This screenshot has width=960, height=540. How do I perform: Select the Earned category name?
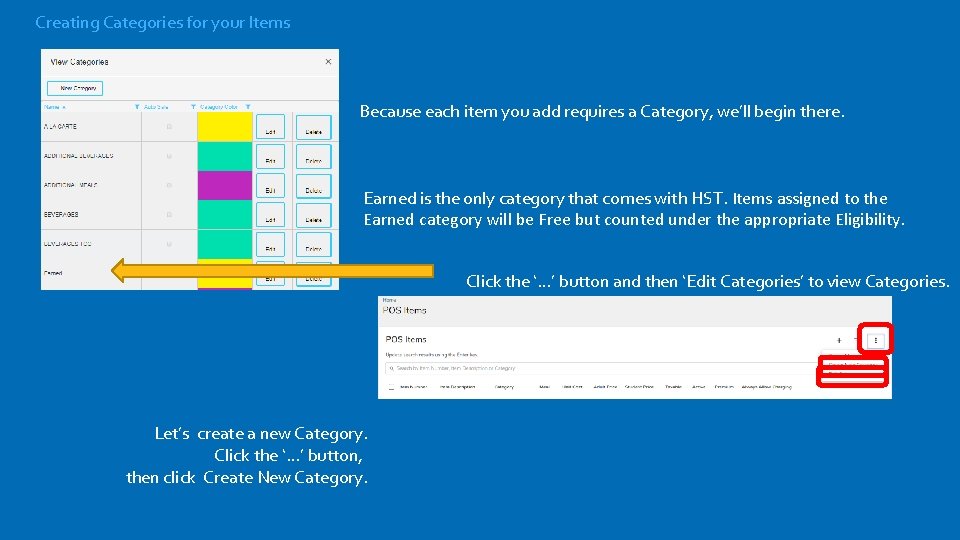[x=53, y=273]
